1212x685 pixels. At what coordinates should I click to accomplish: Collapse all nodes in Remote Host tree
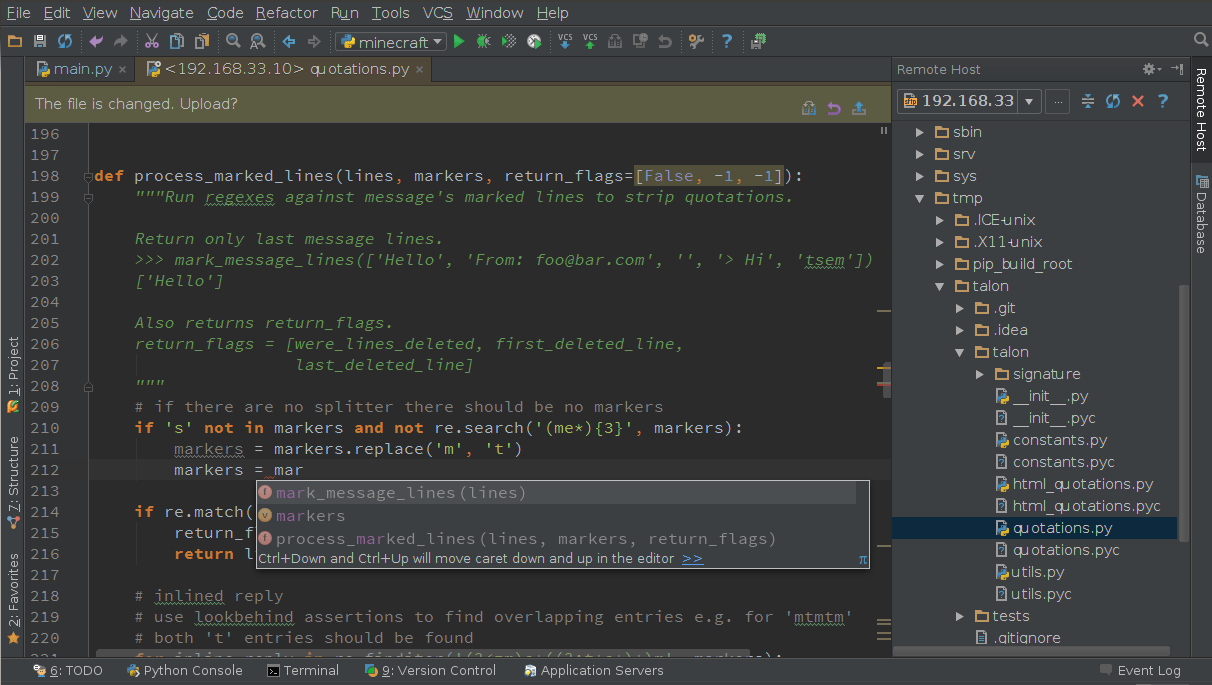[1087, 100]
